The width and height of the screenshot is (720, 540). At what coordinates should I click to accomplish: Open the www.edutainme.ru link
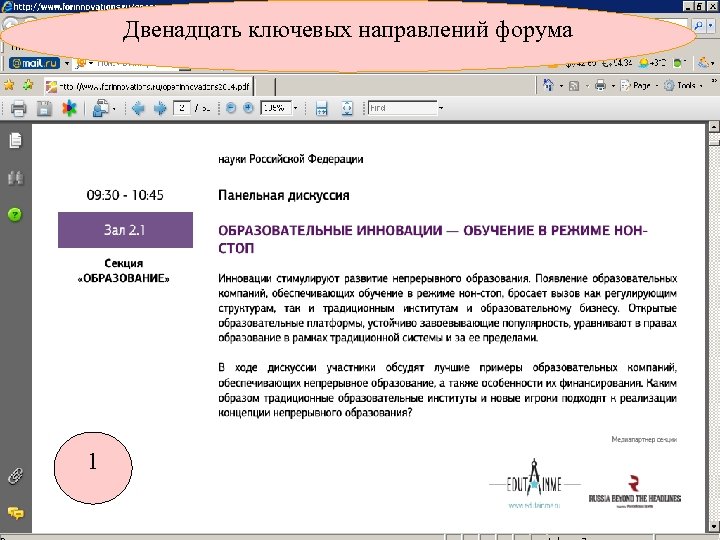tap(534, 505)
